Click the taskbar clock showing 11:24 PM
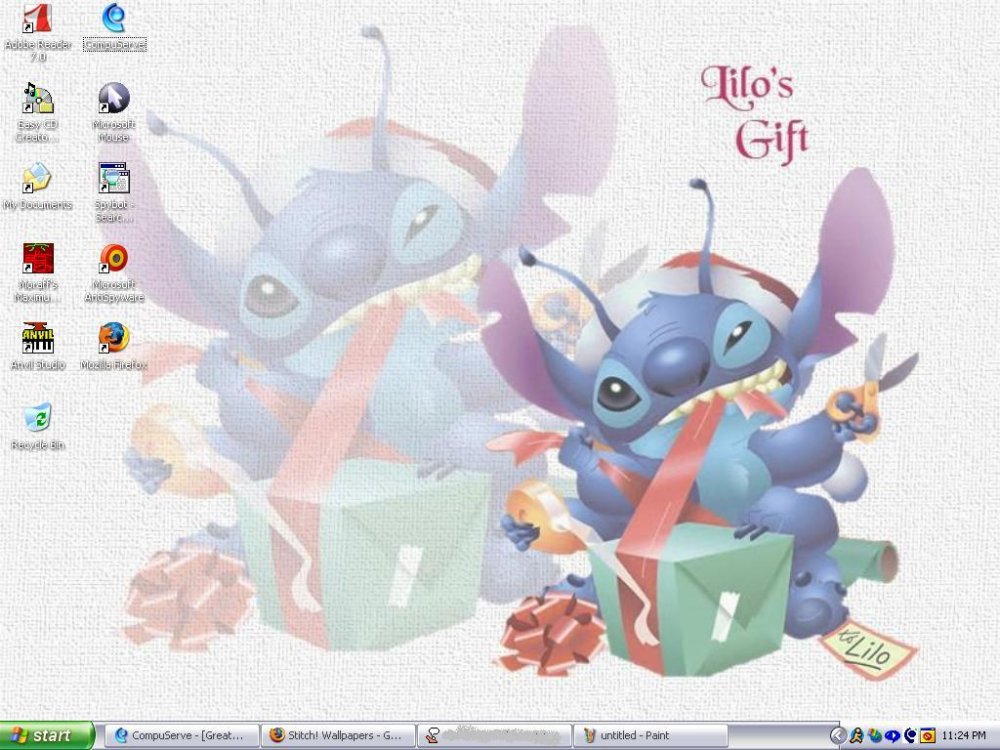Image resolution: width=1000 pixels, height=750 pixels. pos(963,735)
